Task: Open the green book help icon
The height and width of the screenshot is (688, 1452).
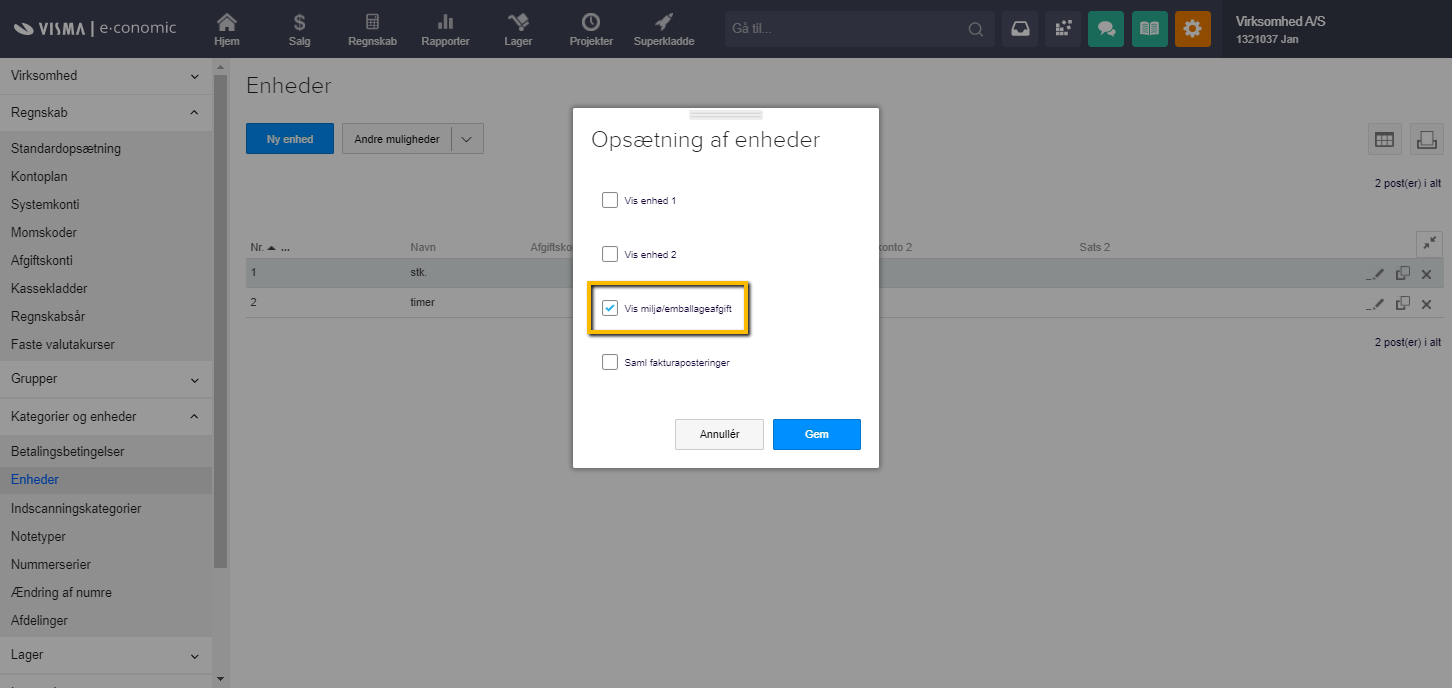Action: pyautogui.click(x=1149, y=29)
